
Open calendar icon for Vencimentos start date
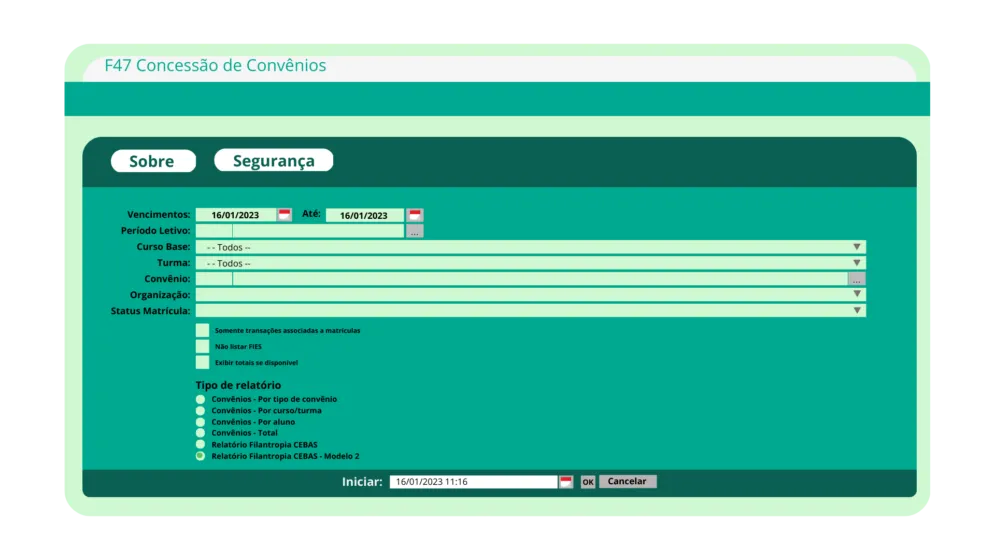point(285,215)
